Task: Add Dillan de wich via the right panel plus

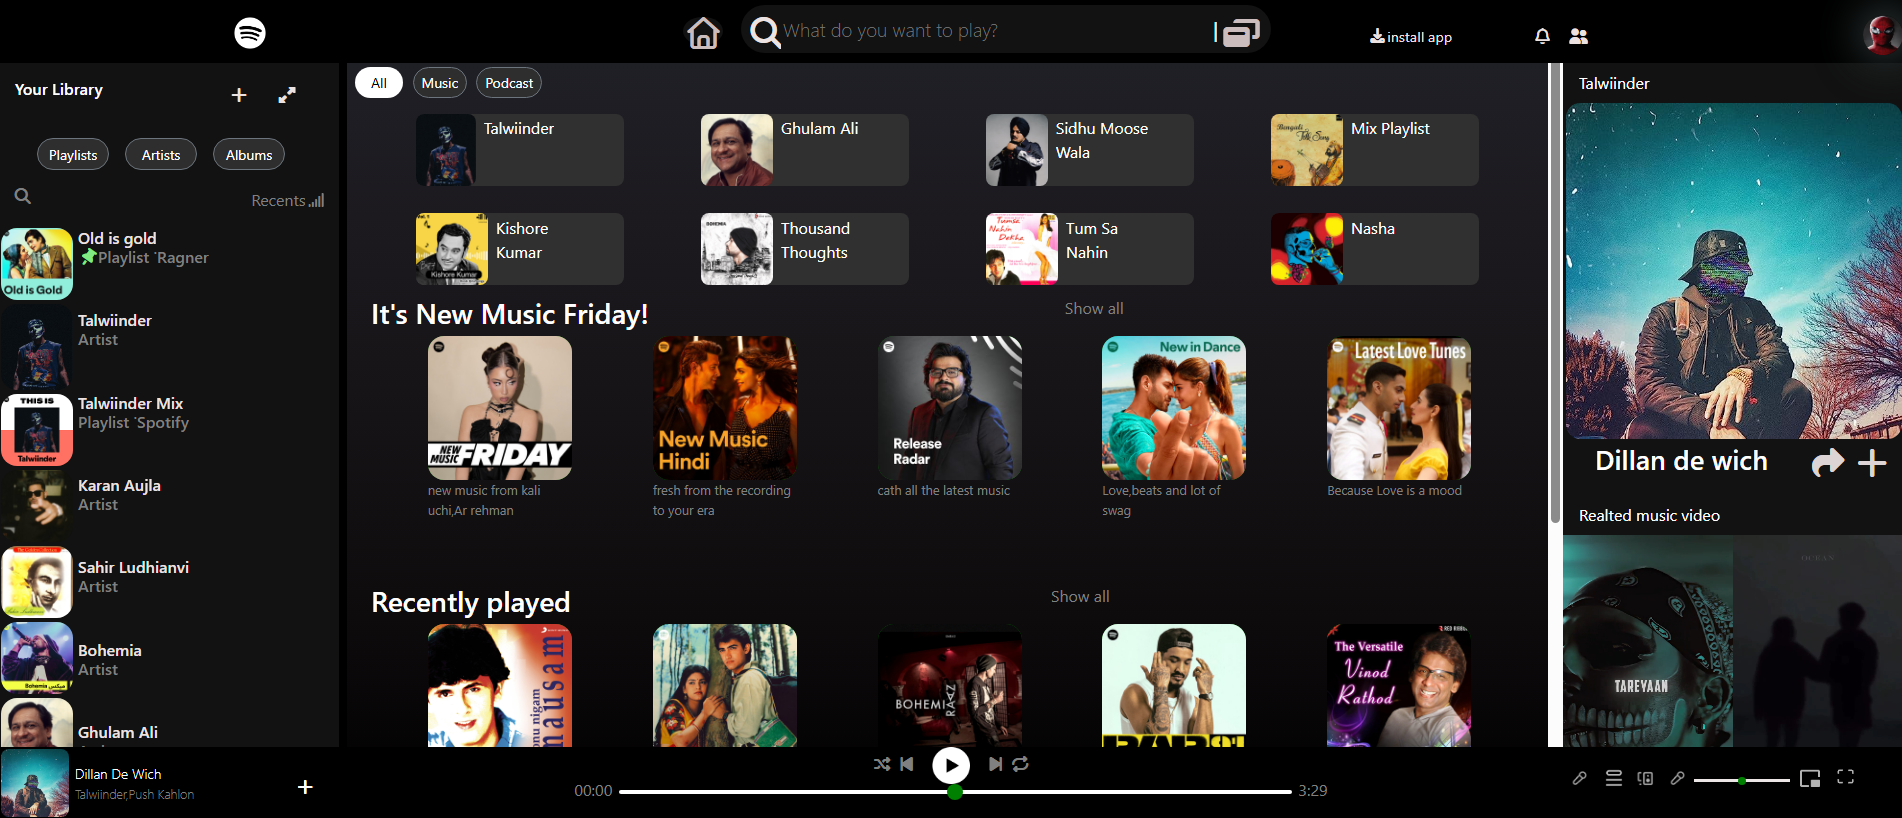Action: 1872,463
